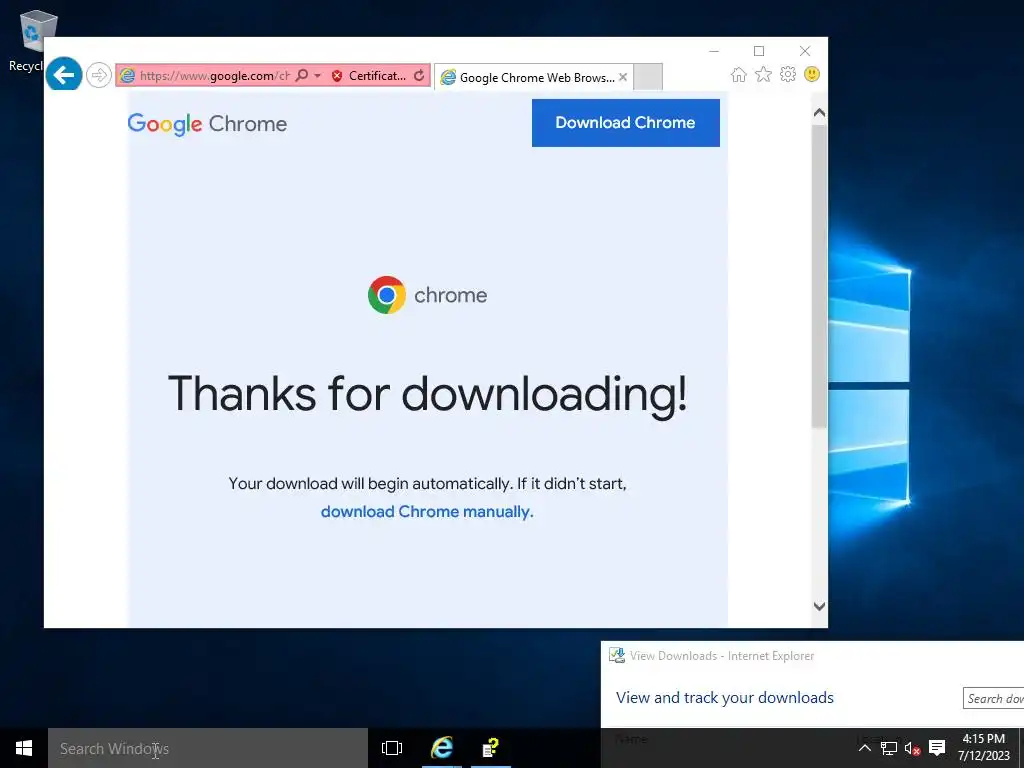The height and width of the screenshot is (768, 1024).
Task: Switch to Google Chrome Web Browser tab
Action: pyautogui.click(x=528, y=78)
